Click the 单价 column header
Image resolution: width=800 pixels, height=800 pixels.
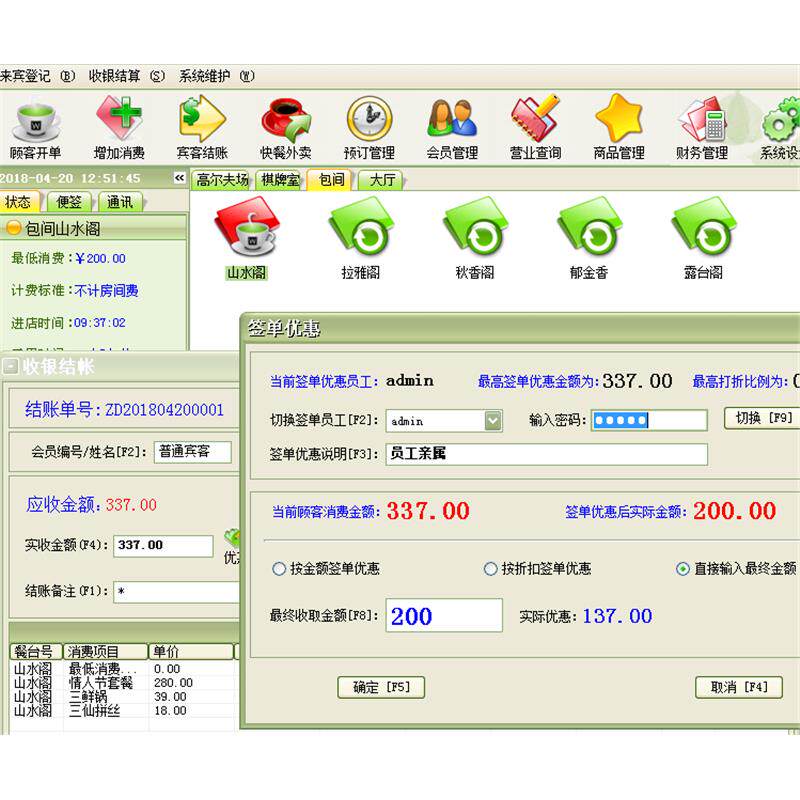(191, 651)
